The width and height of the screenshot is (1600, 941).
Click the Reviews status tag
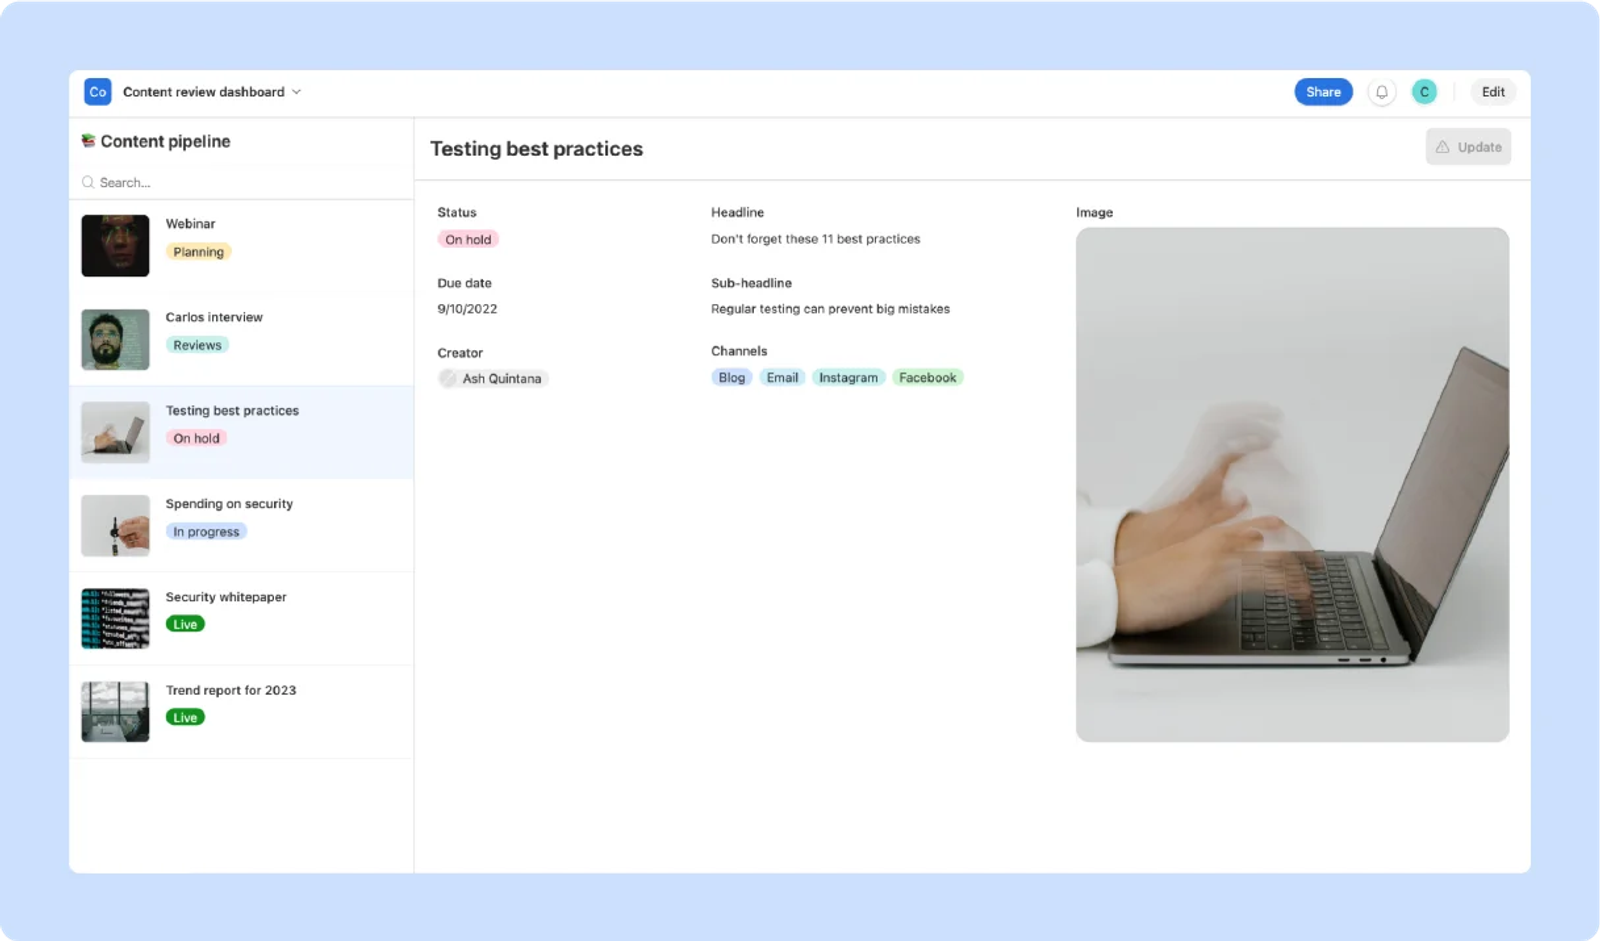(197, 345)
